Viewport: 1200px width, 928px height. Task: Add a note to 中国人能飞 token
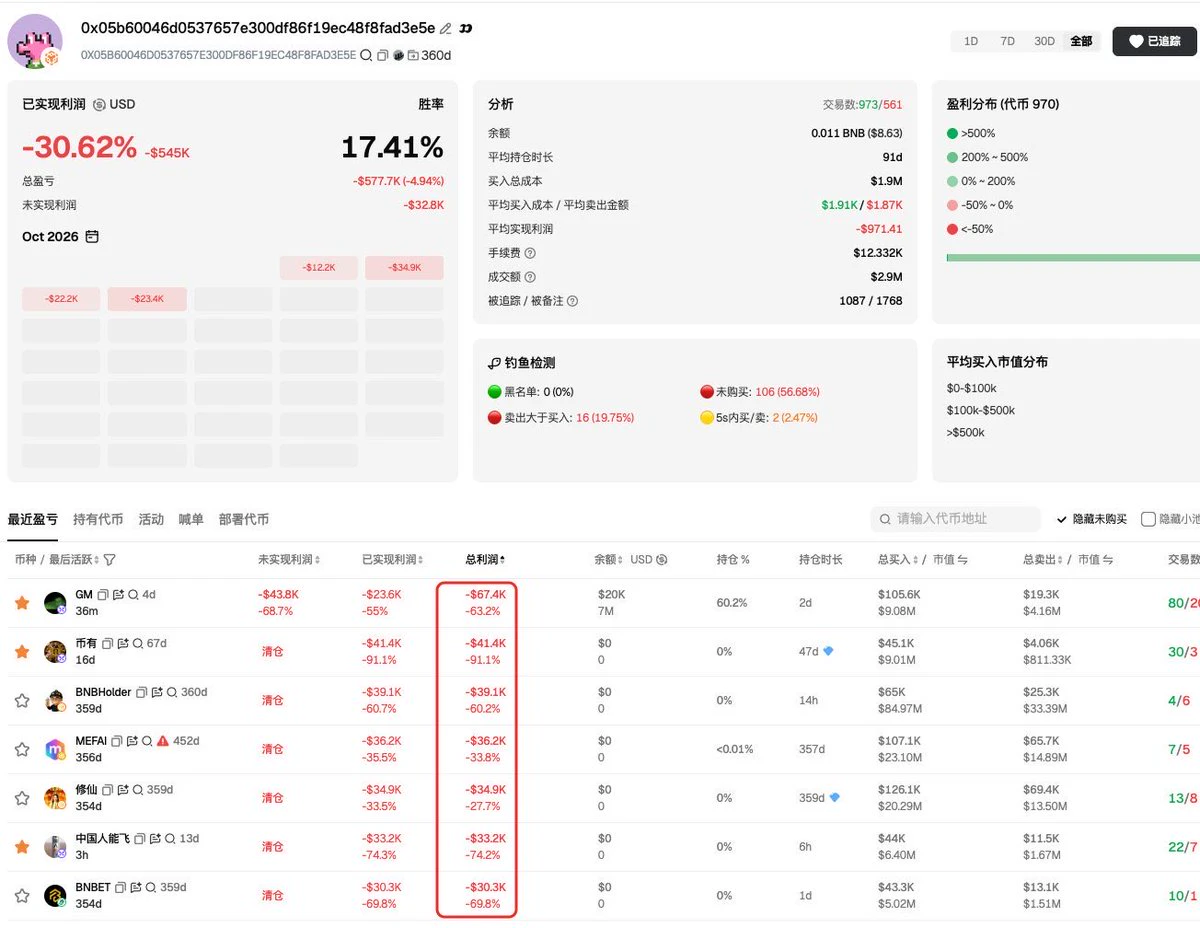[x=155, y=838]
